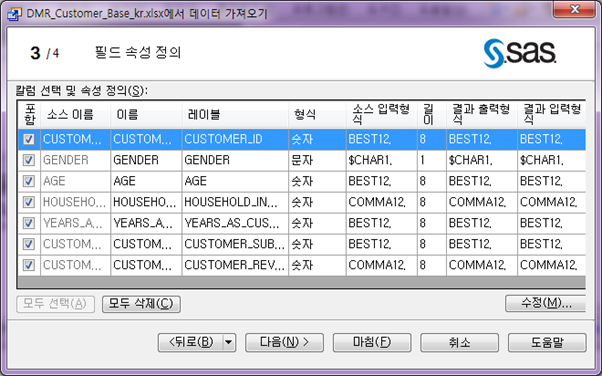Click CUSTOMER_REV row output format COMMA12. cell
This screenshot has height=376, width=602.
click(x=482, y=265)
